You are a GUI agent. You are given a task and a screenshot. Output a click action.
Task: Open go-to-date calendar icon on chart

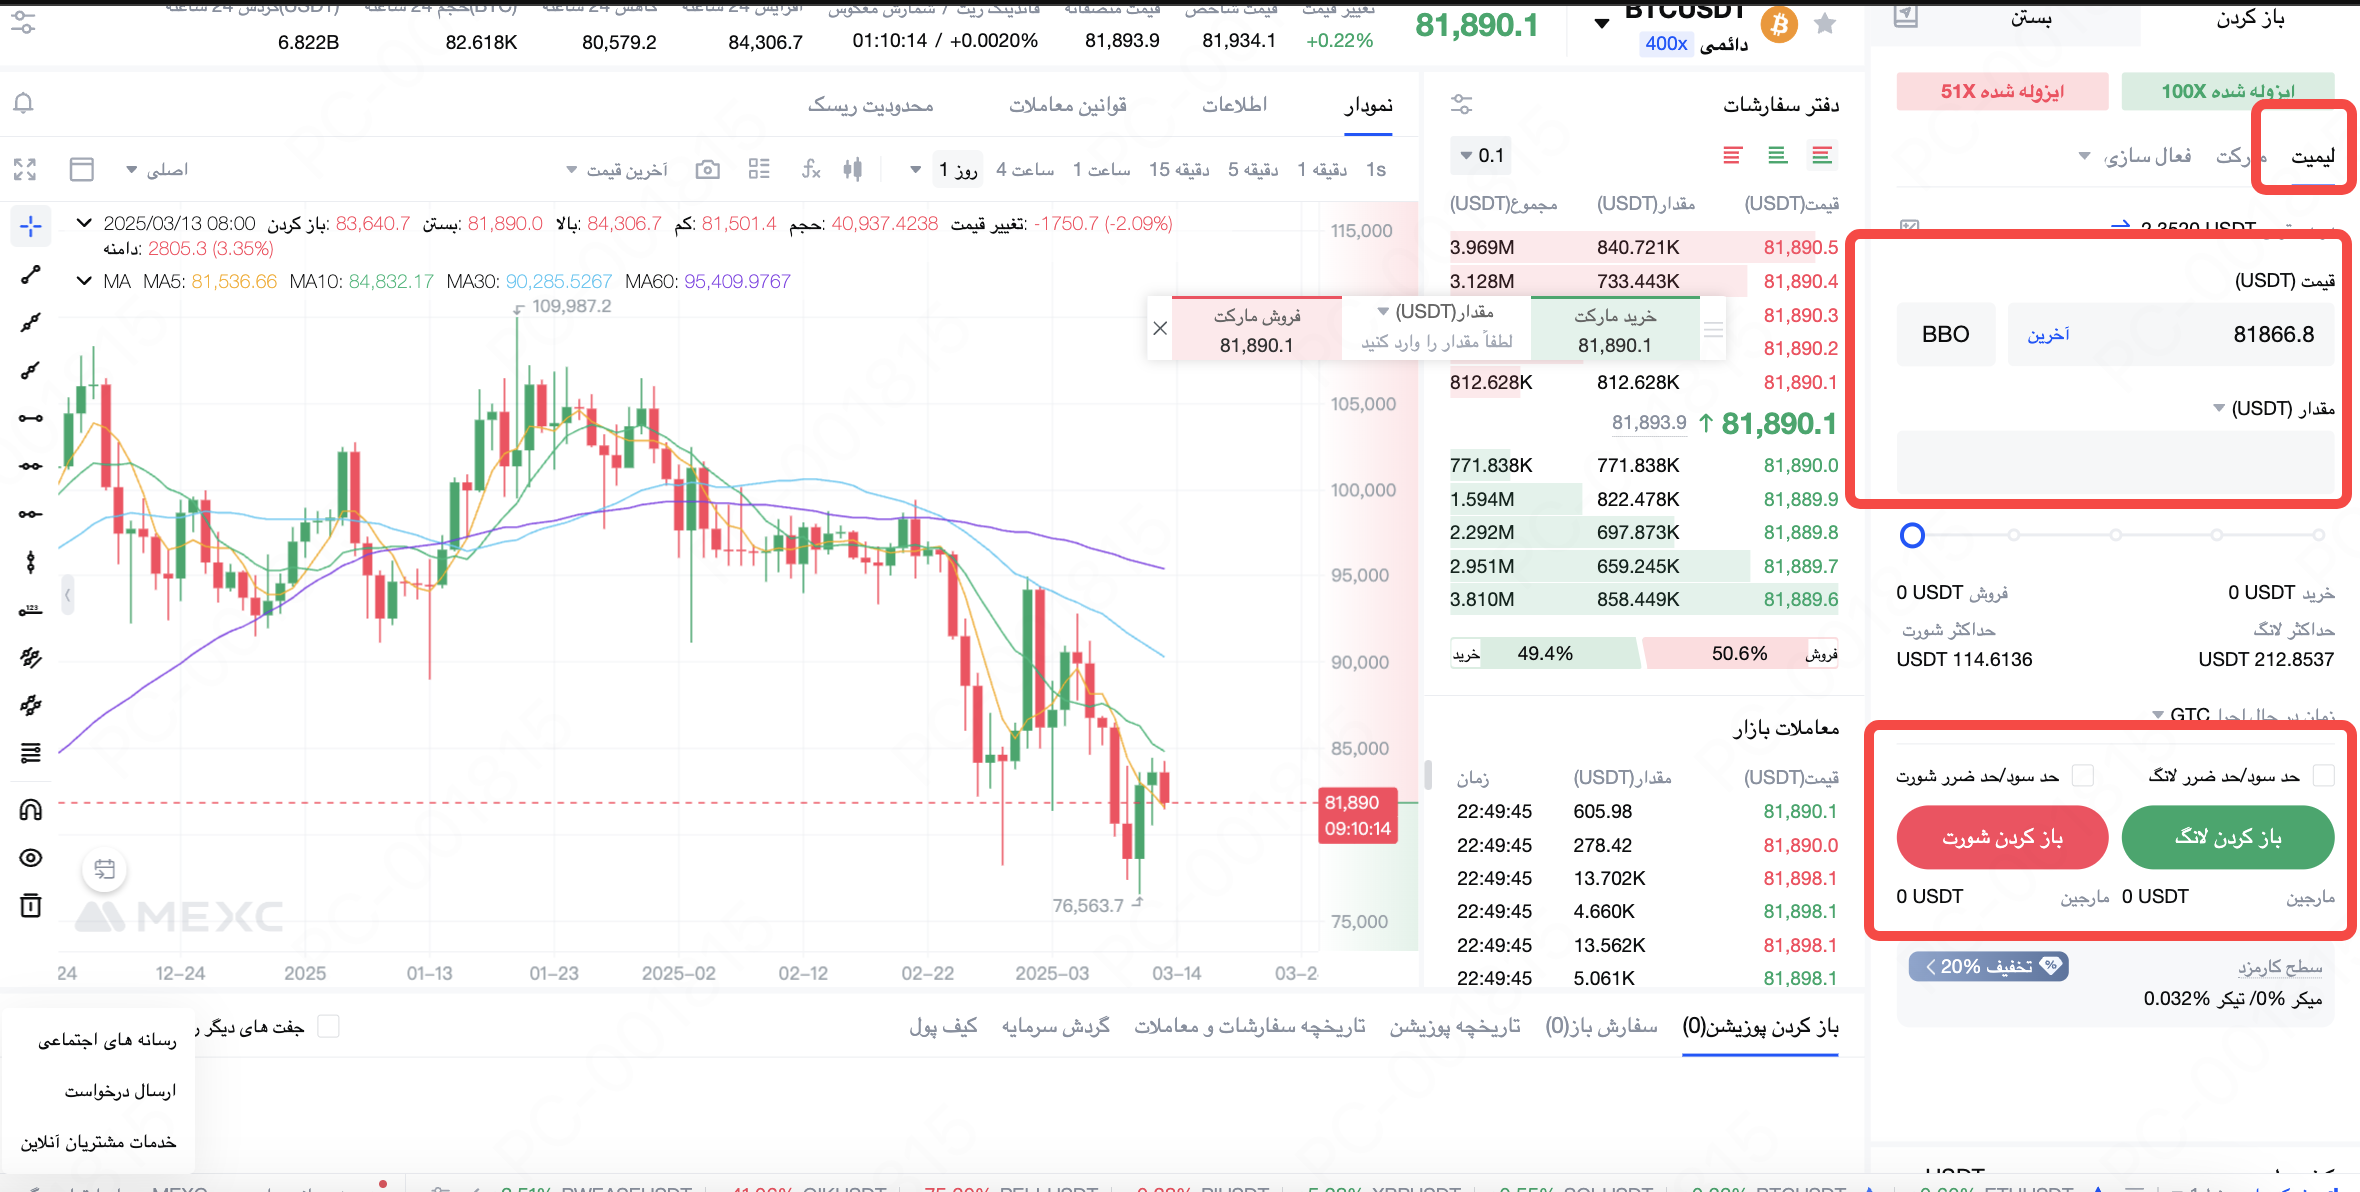pyautogui.click(x=105, y=869)
